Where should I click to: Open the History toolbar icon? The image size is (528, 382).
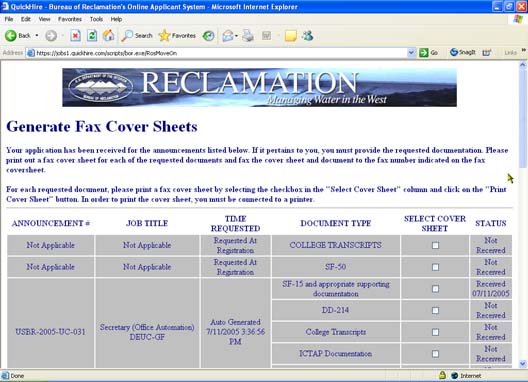coord(208,36)
